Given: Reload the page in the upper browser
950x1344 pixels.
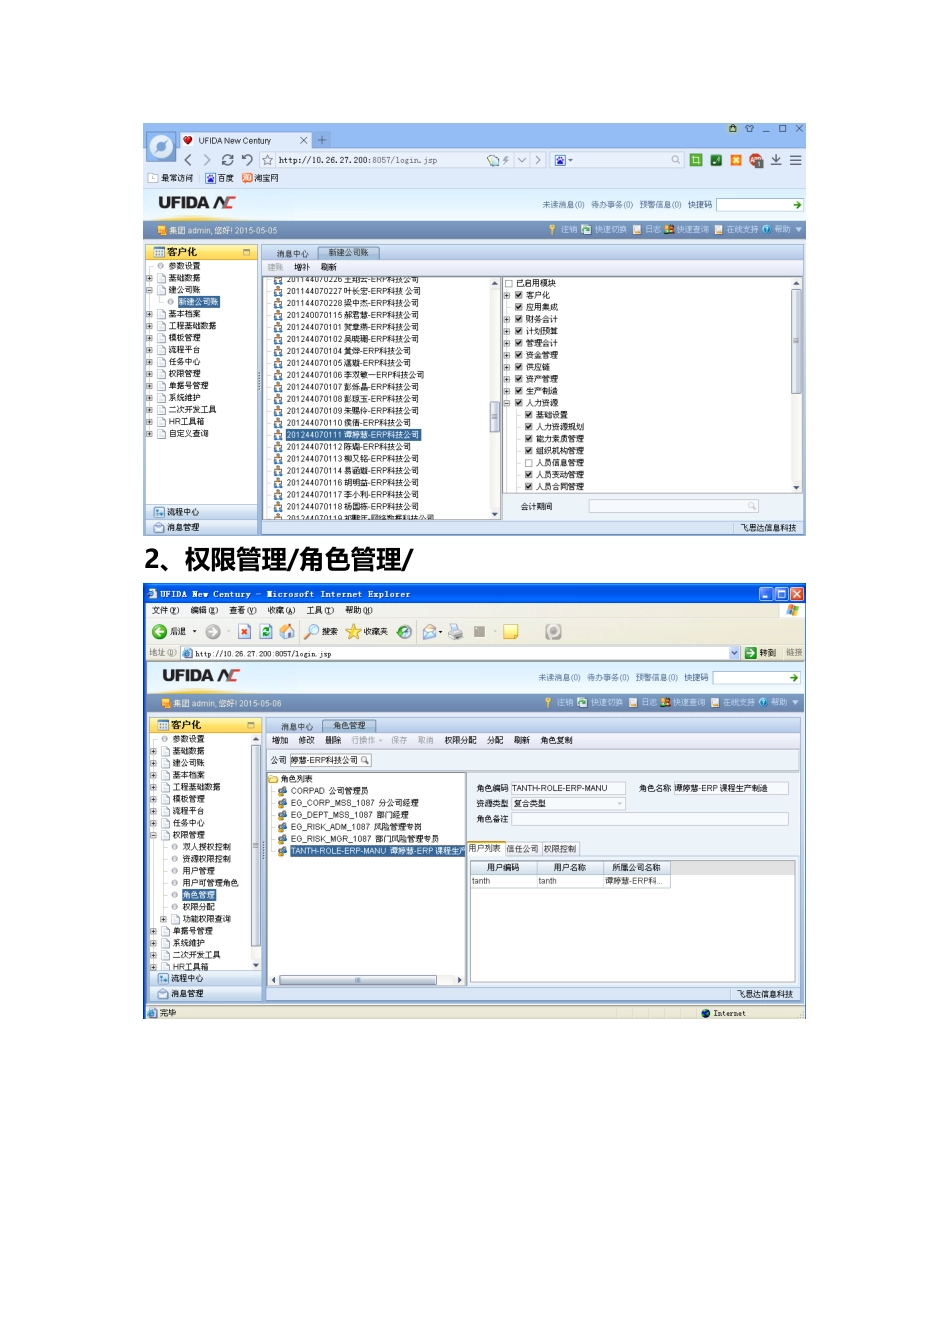Looking at the screenshot, I should pyautogui.click(x=227, y=160).
